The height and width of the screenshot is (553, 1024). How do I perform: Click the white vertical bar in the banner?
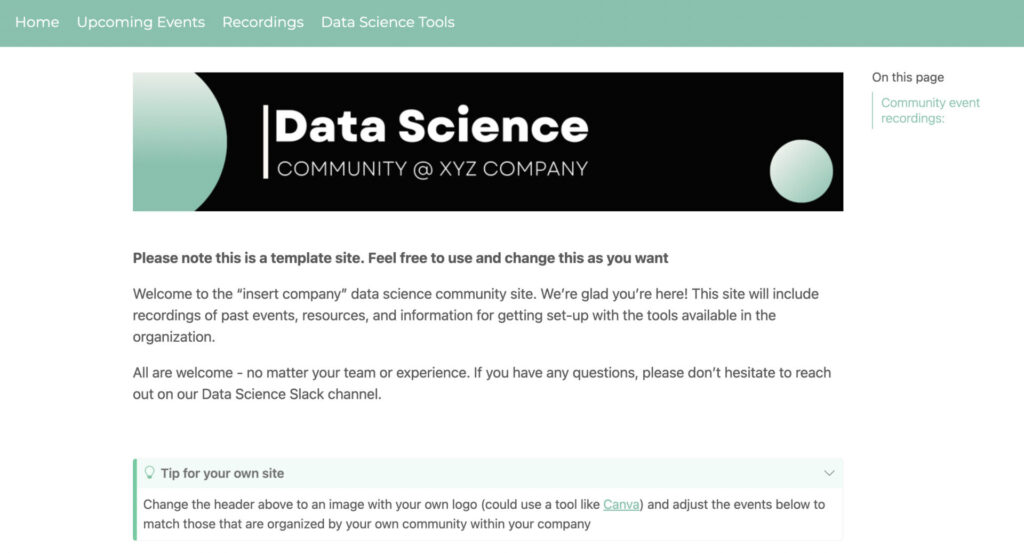click(x=265, y=141)
